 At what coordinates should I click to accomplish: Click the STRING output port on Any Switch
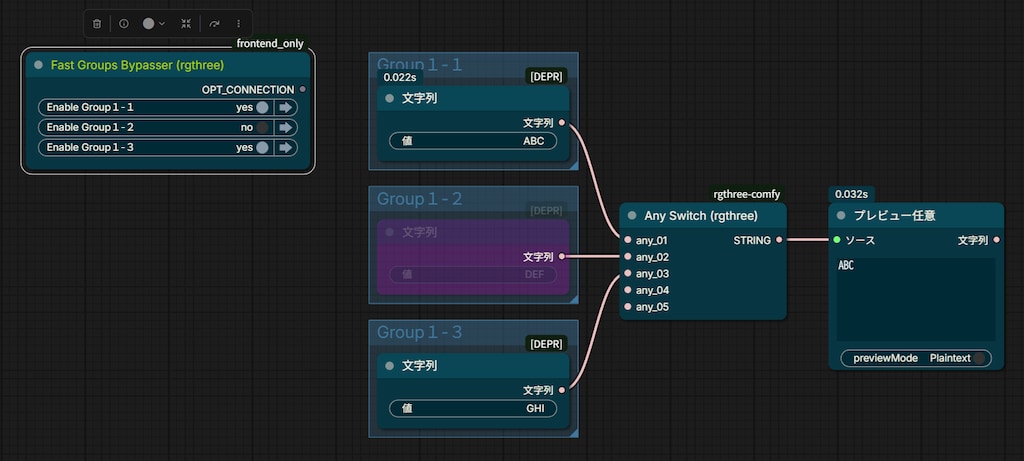pyautogui.click(x=778, y=240)
